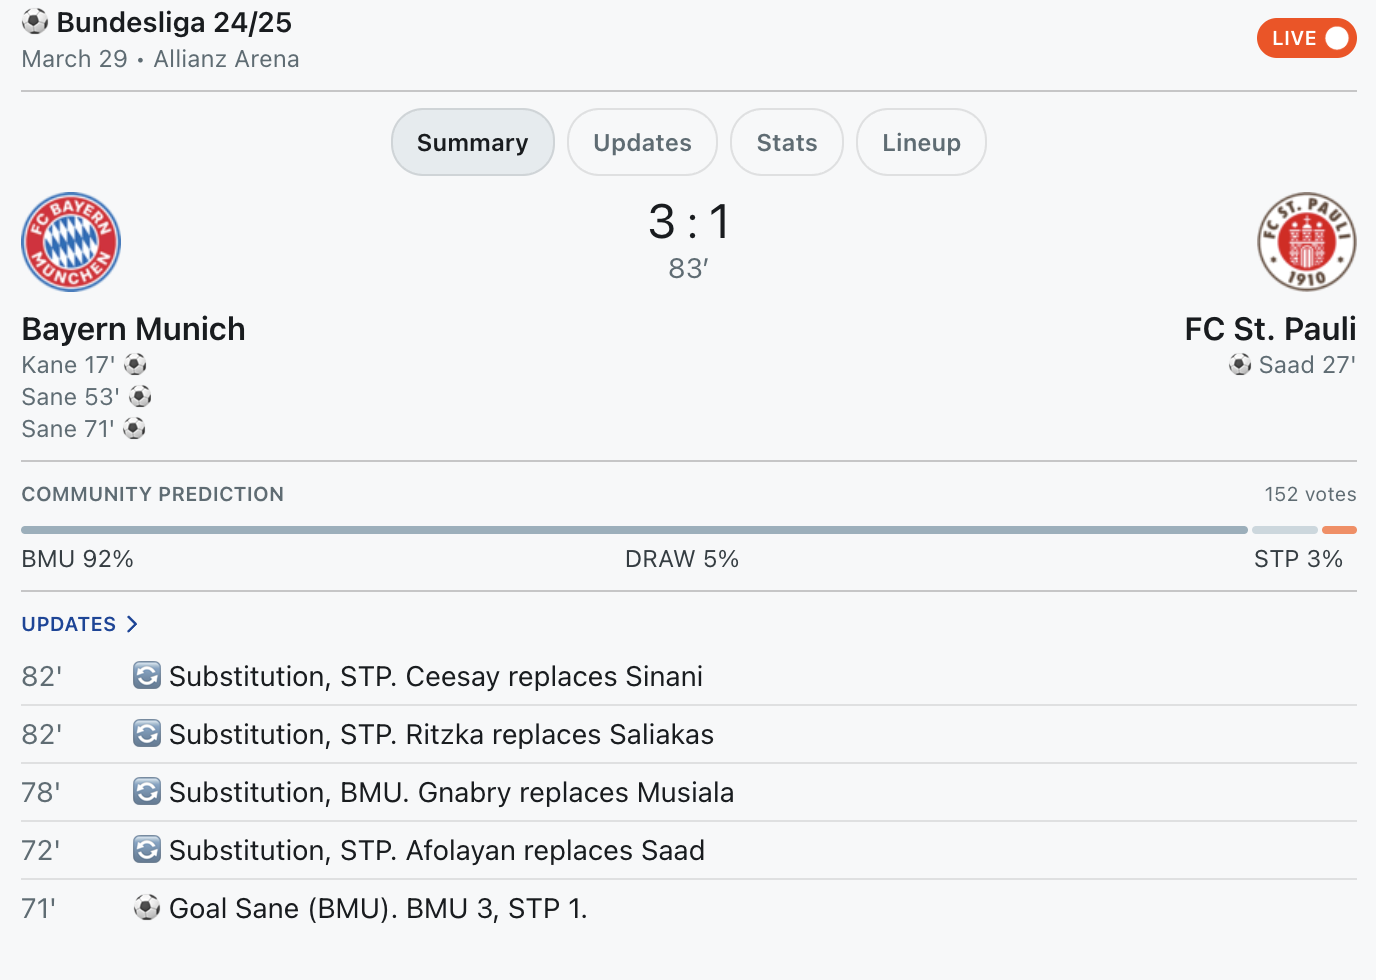Click goal ball icon in 71' update row
Viewport: 1376px width, 980px height.
pos(147,908)
